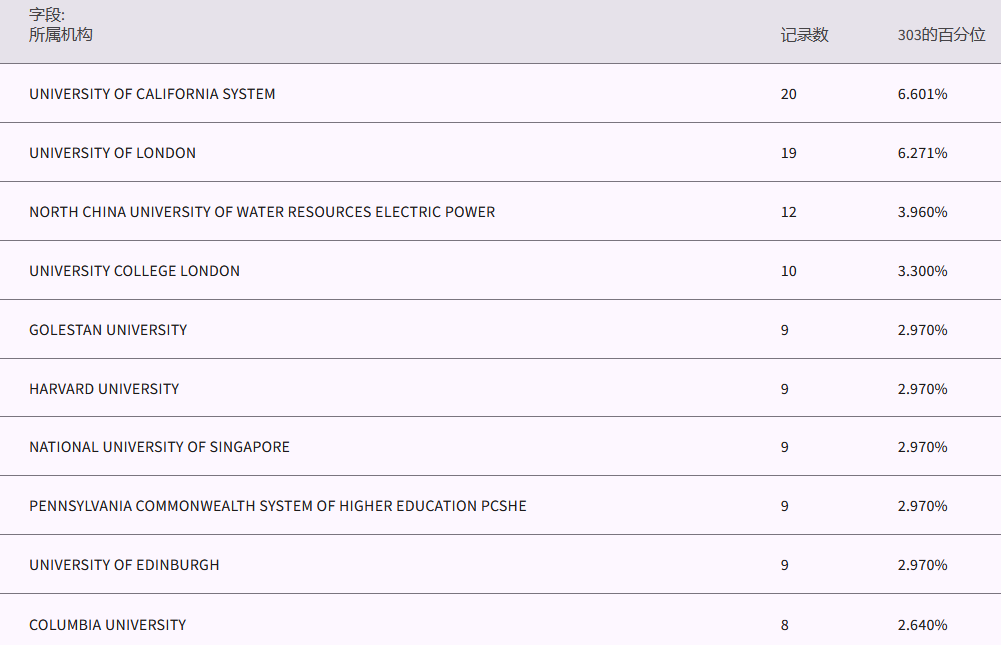Open the Golestan University entry
The image size is (1001, 645).
[108, 330]
